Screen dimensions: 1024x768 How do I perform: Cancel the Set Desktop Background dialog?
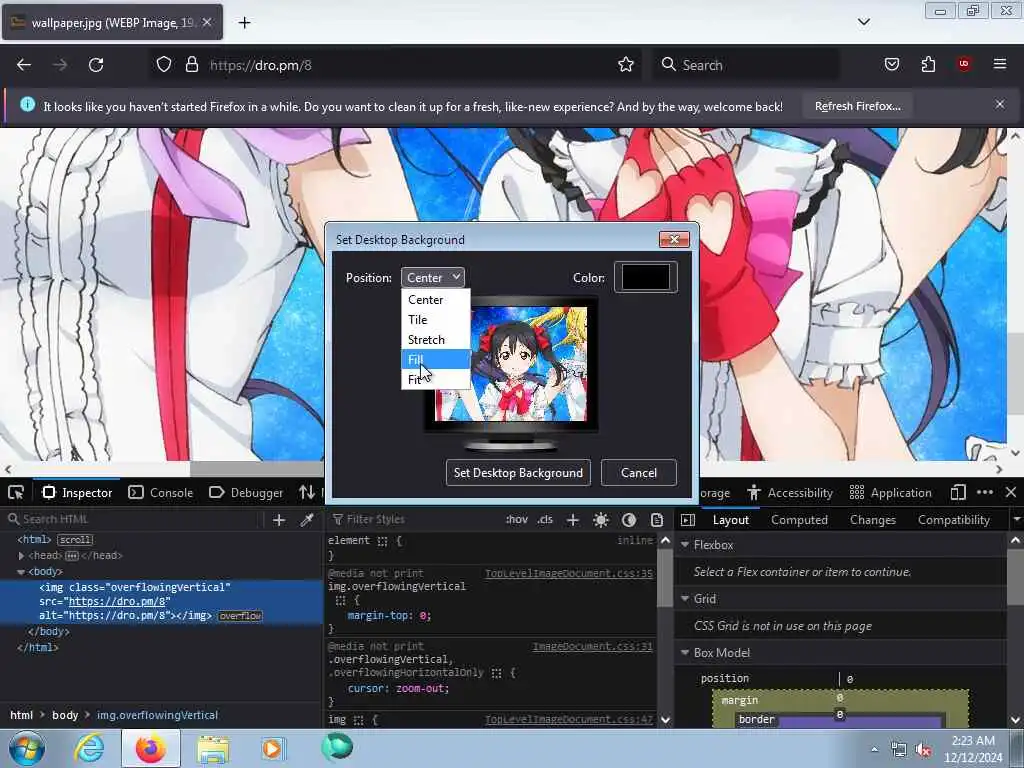click(x=639, y=473)
